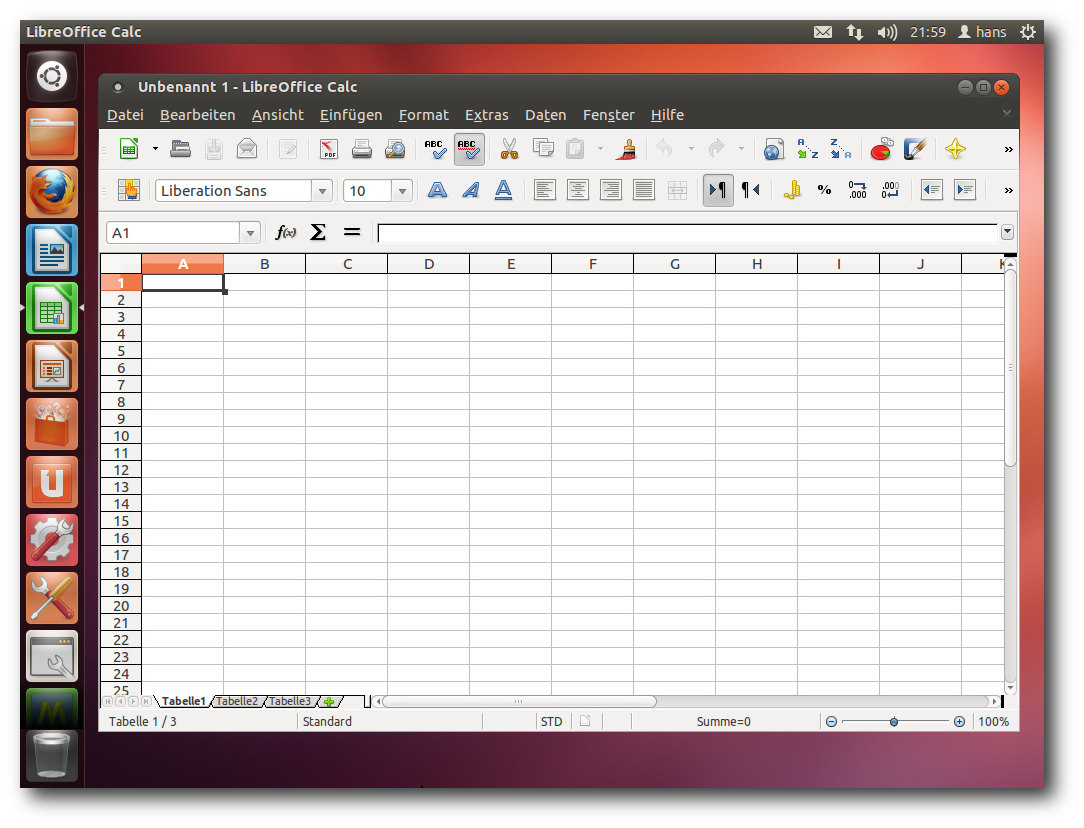
Task: Open the Function Wizard icon
Action: point(286,233)
